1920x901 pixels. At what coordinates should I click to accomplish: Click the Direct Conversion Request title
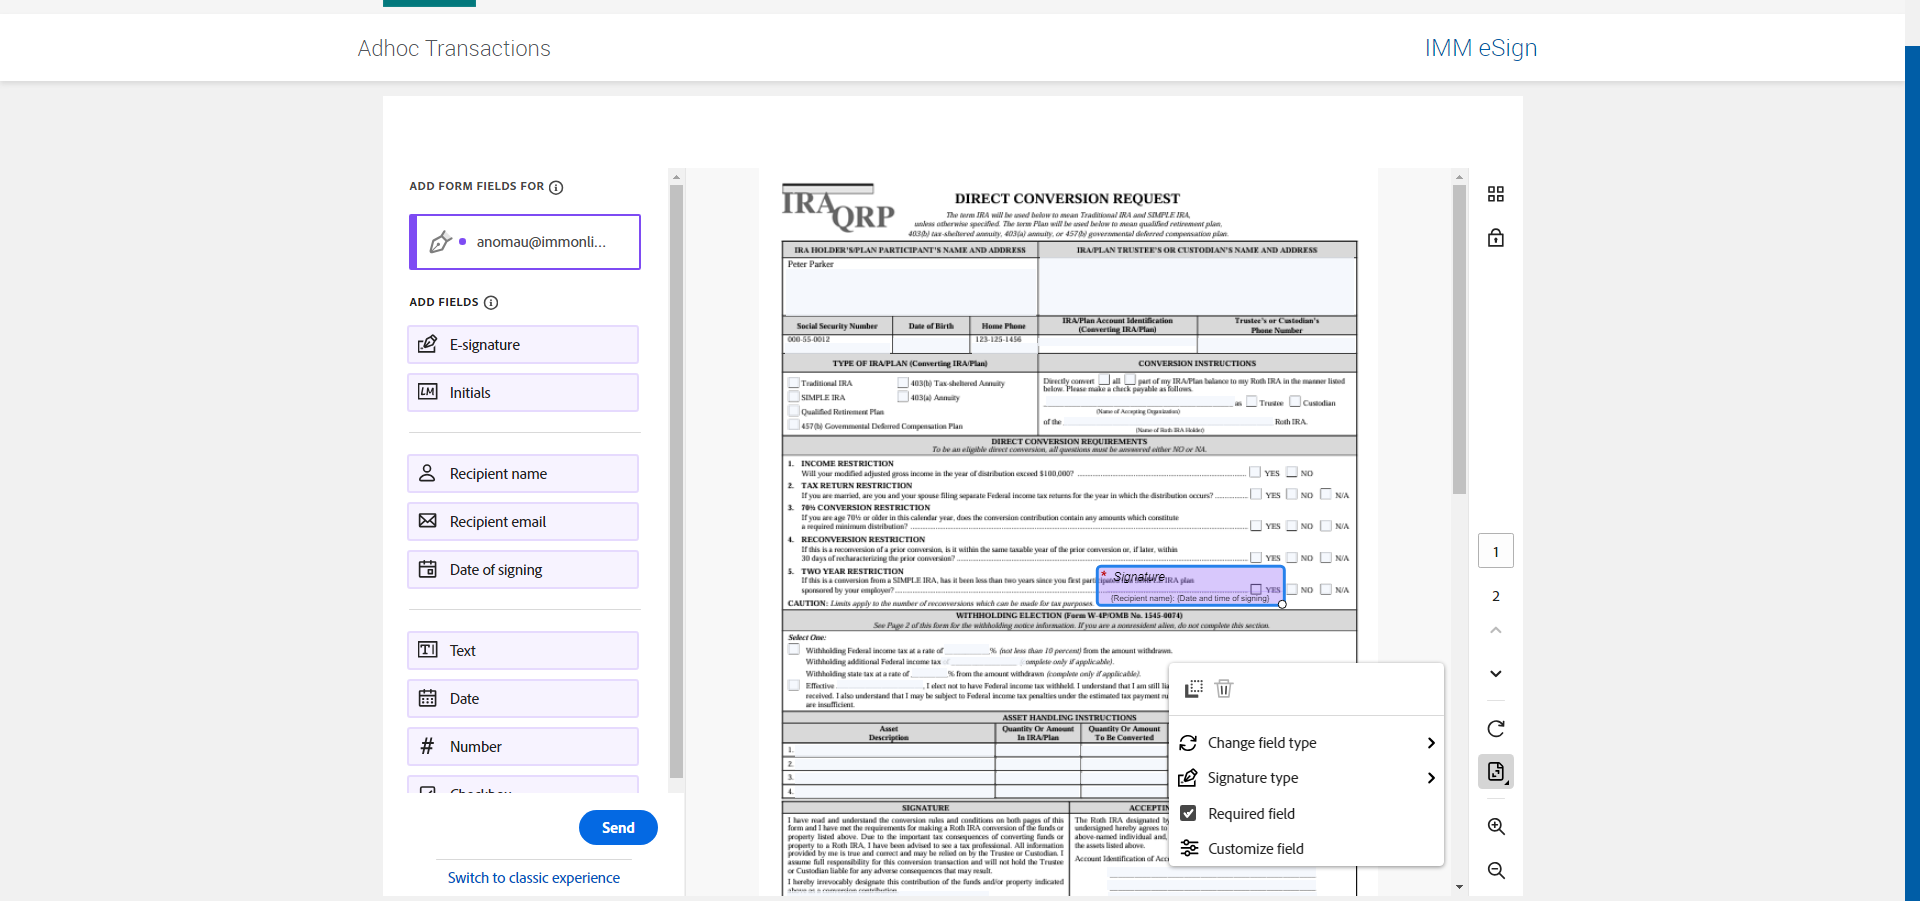(x=1067, y=198)
